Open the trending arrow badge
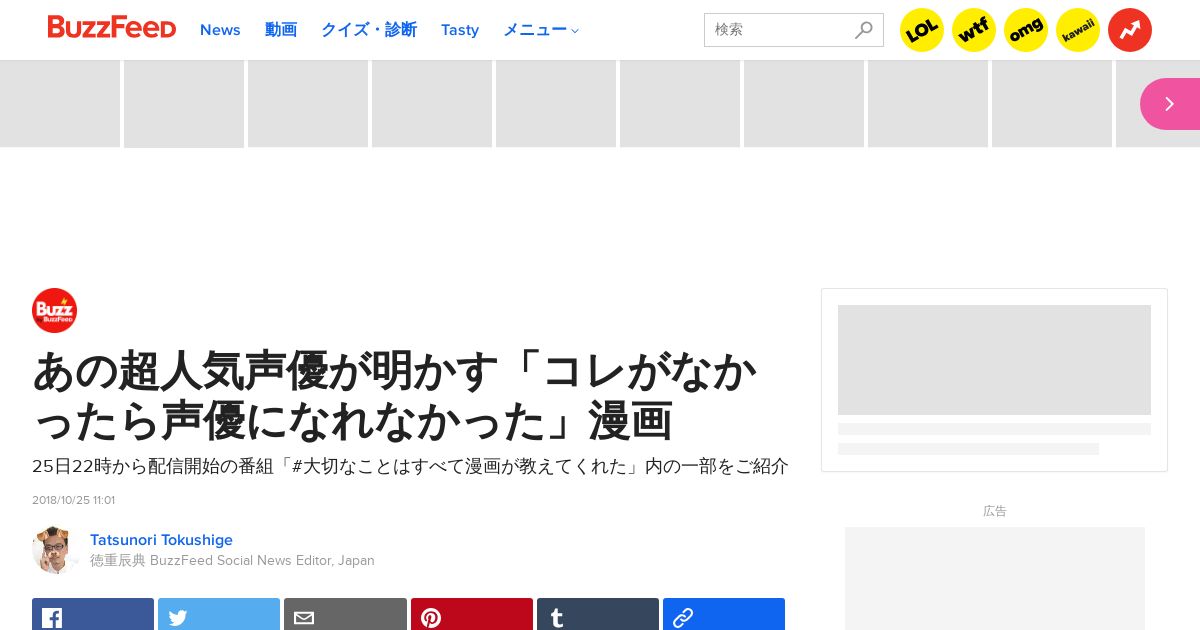 pos(1130,30)
